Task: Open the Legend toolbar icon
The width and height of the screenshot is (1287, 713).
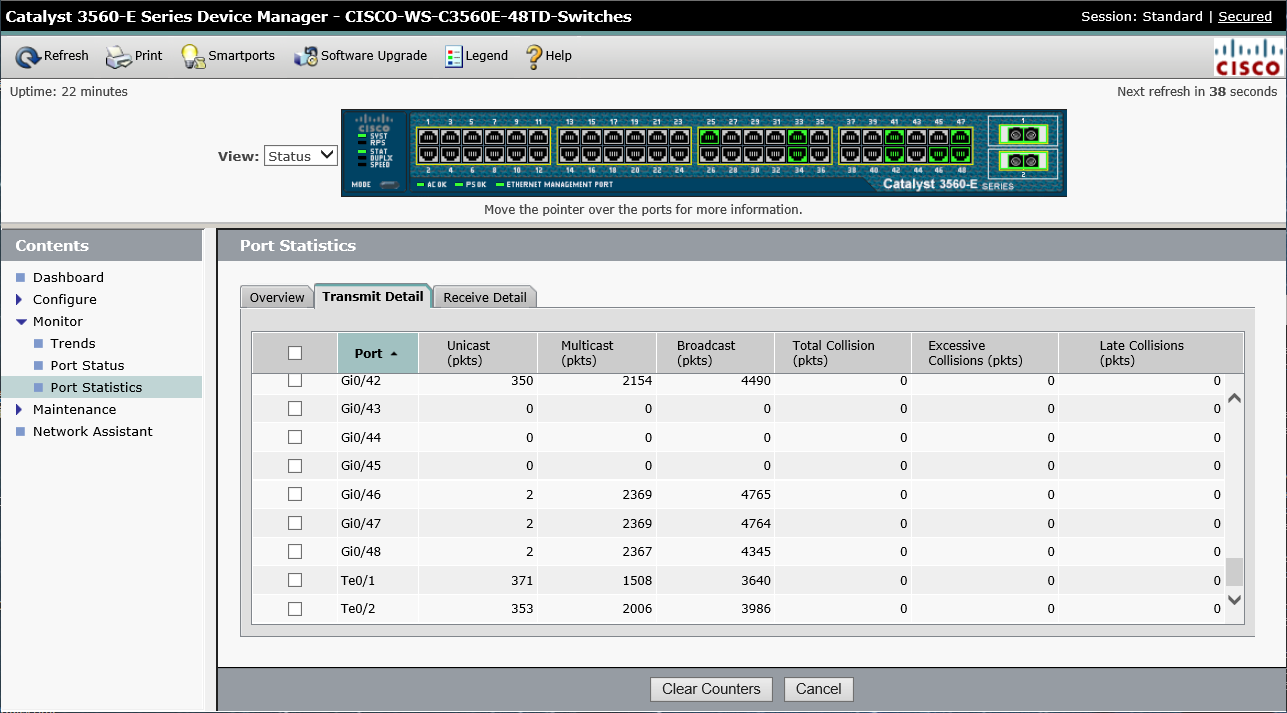Action: click(476, 56)
